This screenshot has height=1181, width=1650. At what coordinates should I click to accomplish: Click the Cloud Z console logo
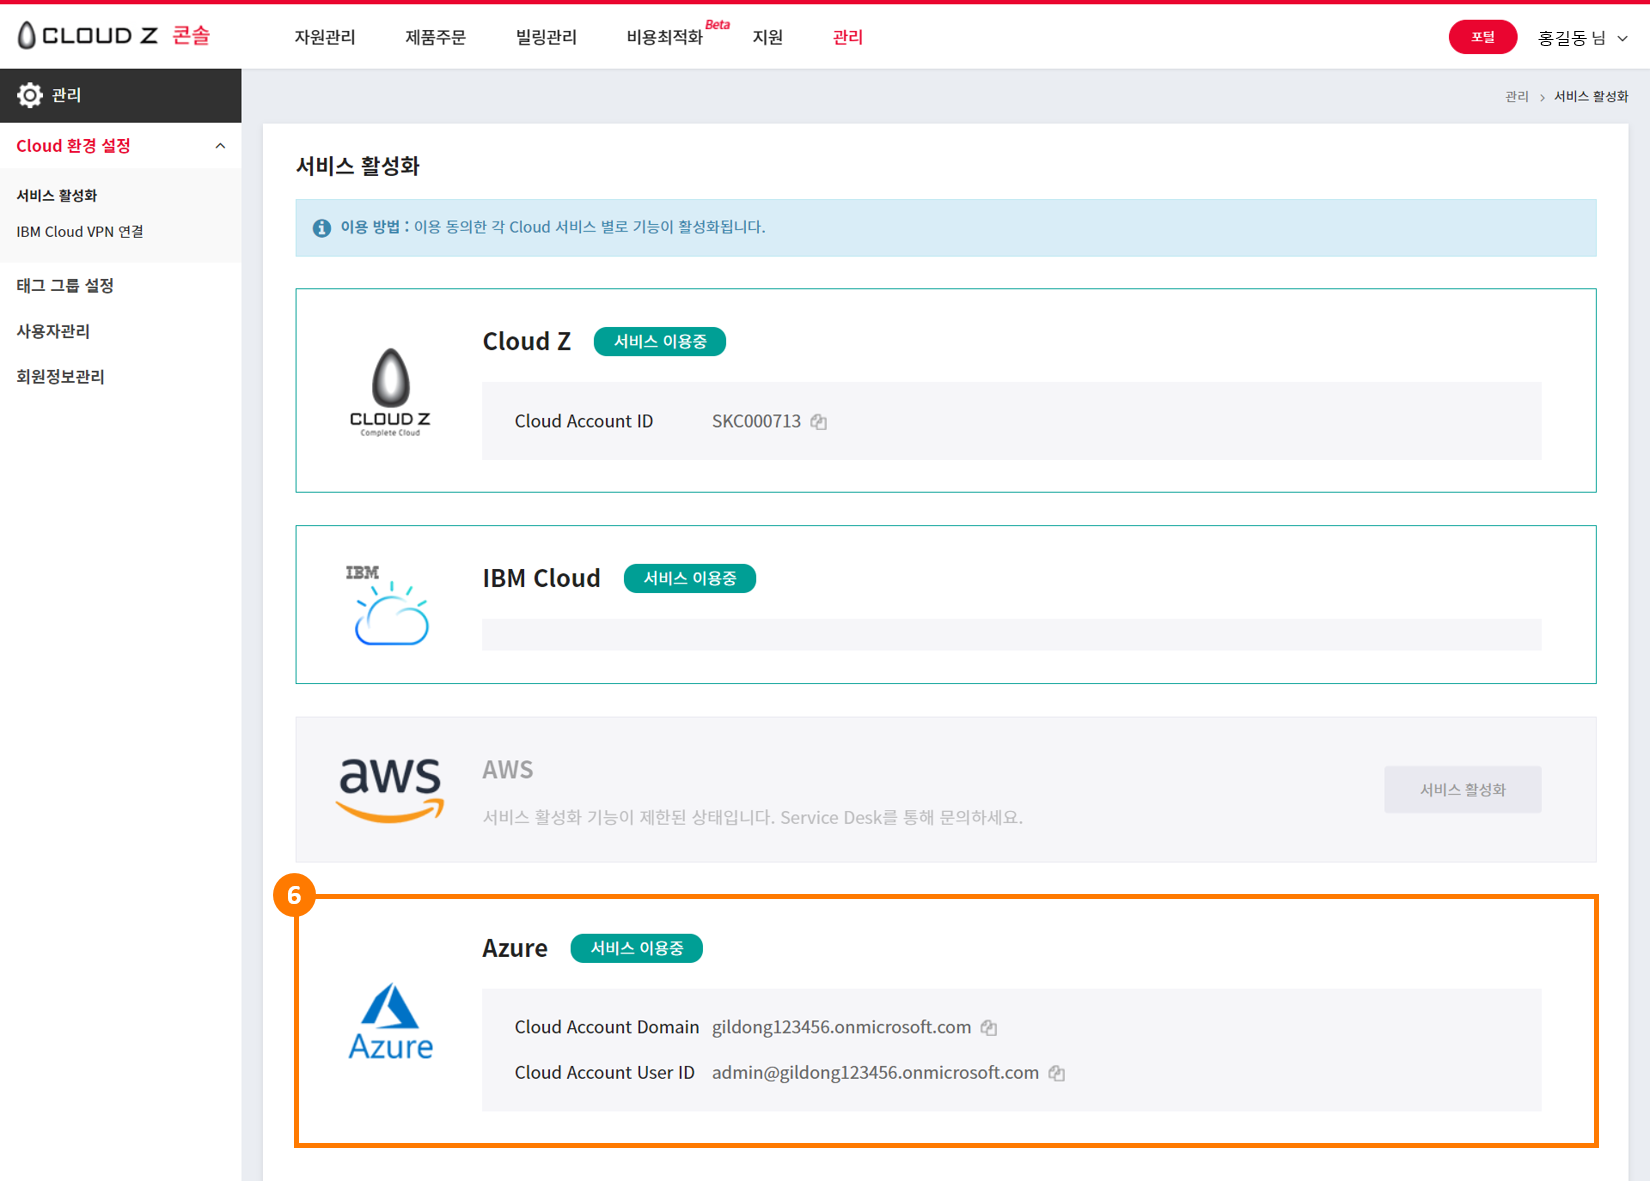click(114, 36)
